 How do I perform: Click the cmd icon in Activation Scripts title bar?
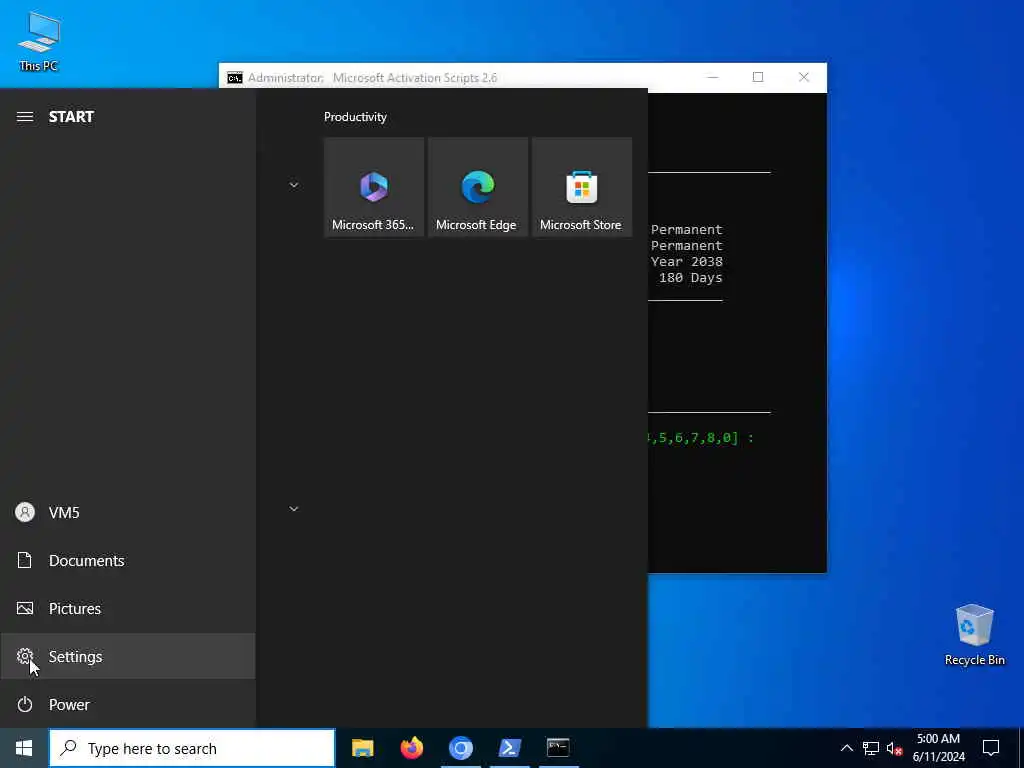pos(234,78)
